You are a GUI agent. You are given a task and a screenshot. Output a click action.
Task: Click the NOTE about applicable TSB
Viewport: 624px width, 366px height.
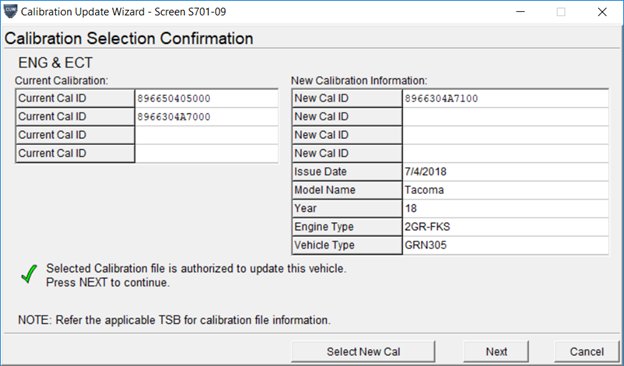pyautogui.click(x=174, y=320)
